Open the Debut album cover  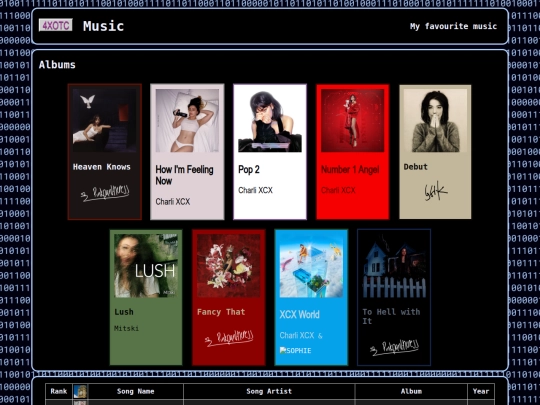point(435,121)
